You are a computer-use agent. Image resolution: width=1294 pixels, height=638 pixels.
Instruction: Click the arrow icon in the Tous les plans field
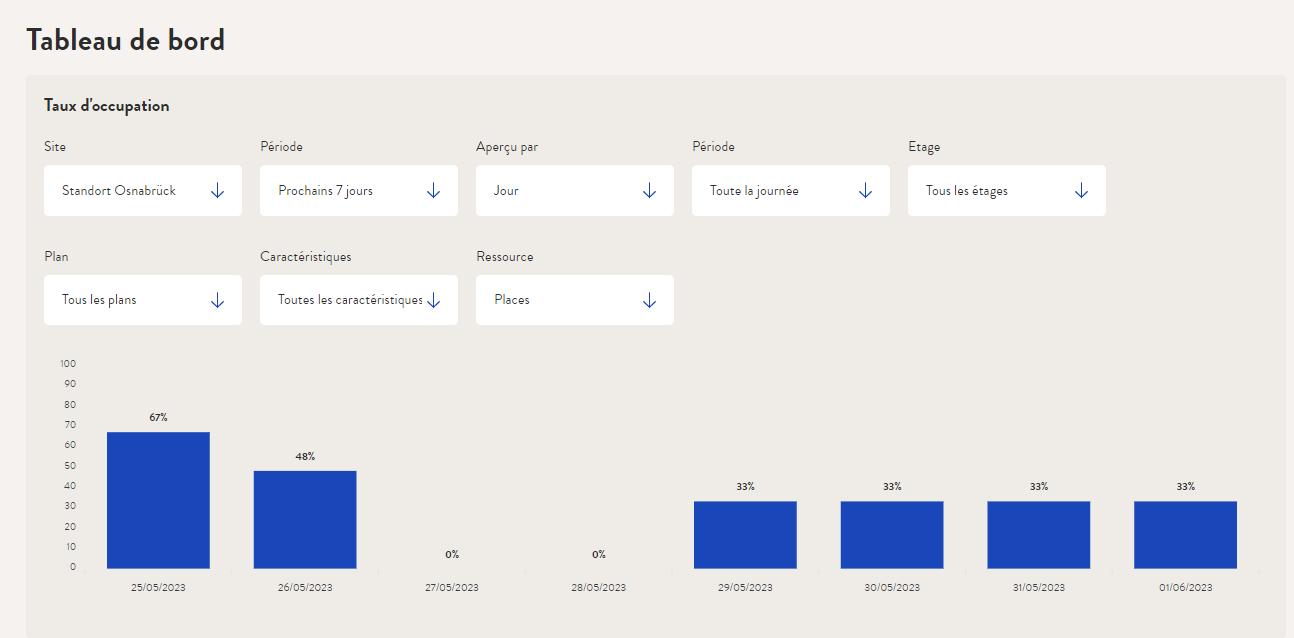click(x=217, y=301)
